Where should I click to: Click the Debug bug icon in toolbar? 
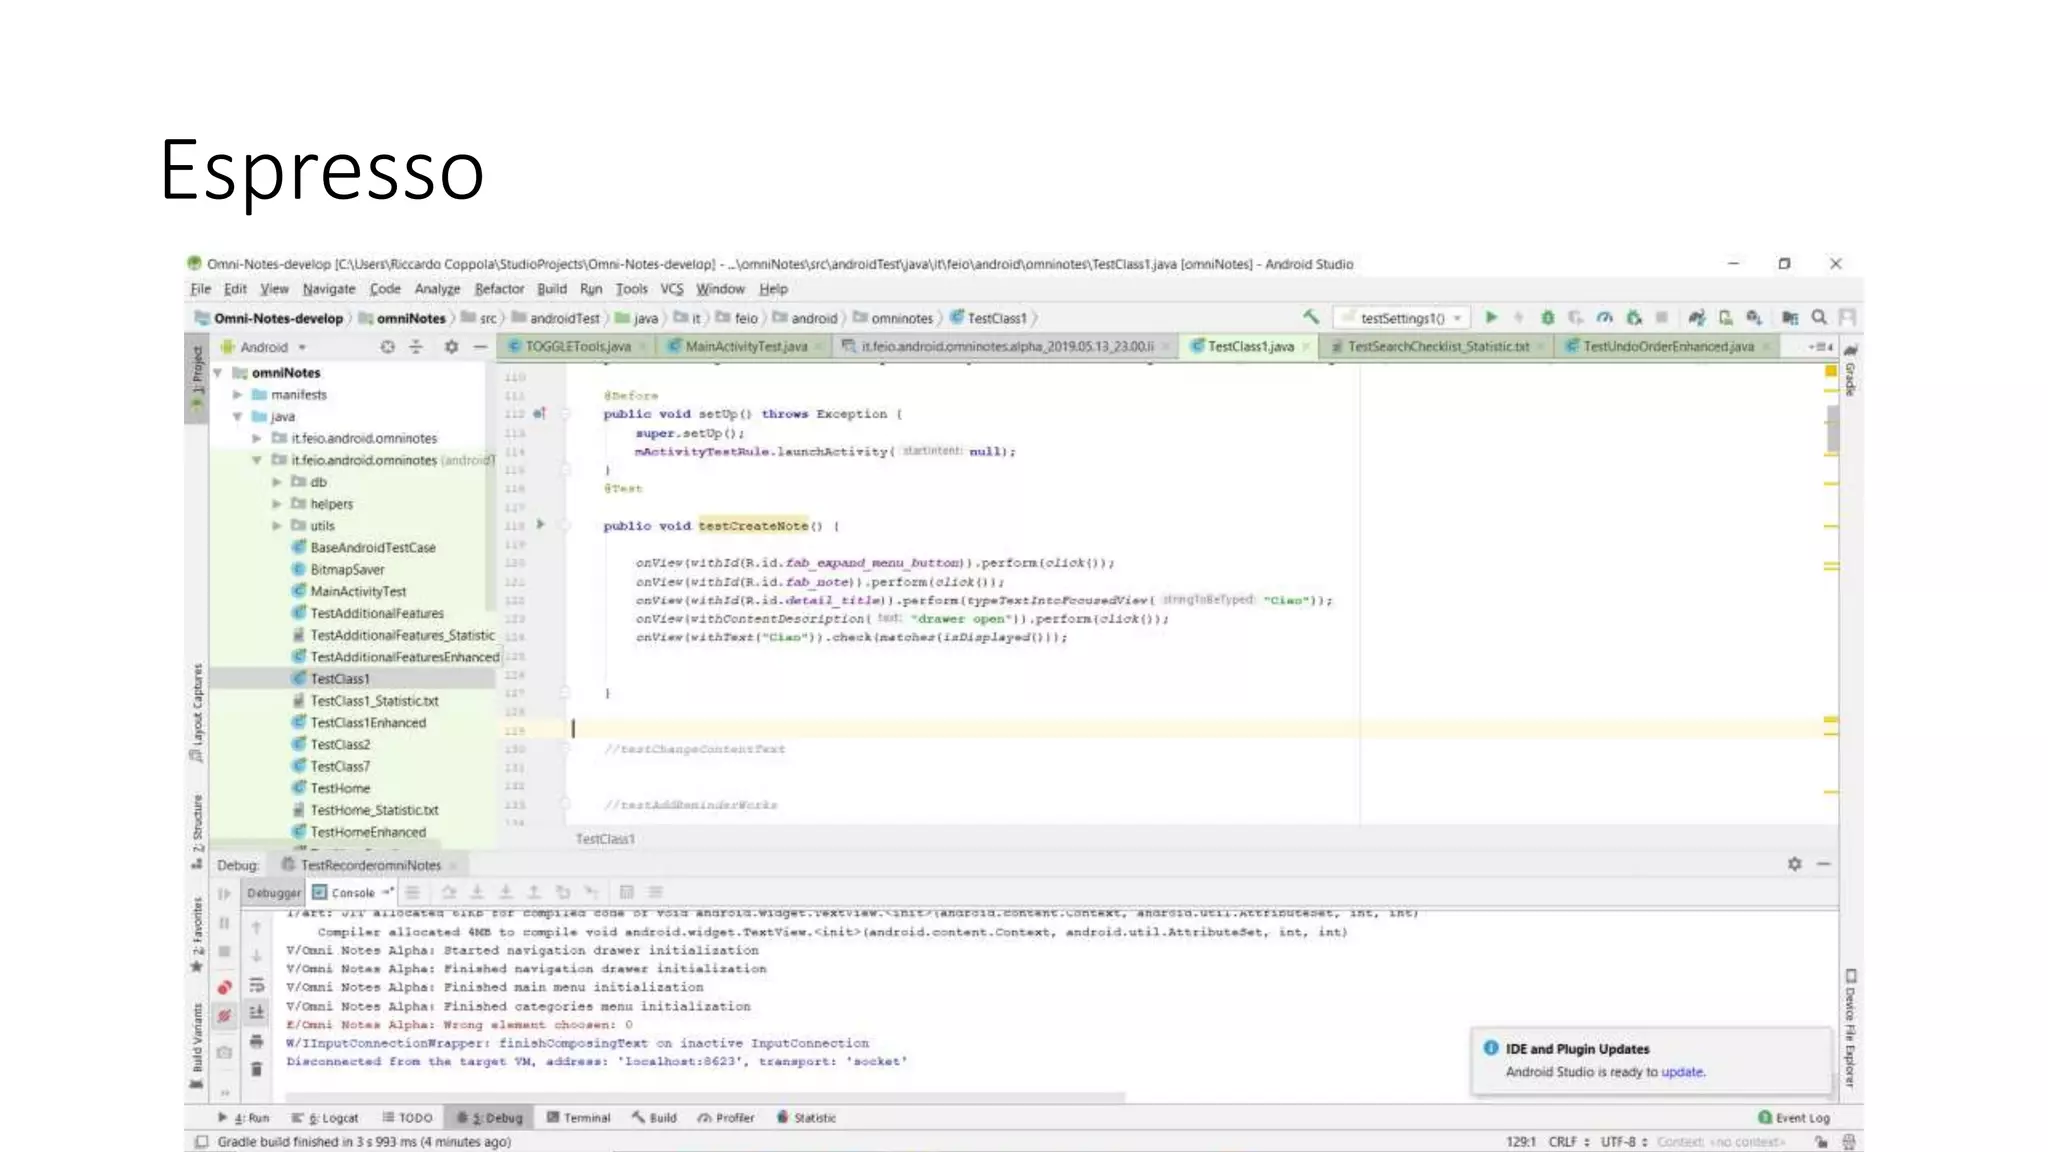click(x=1547, y=317)
